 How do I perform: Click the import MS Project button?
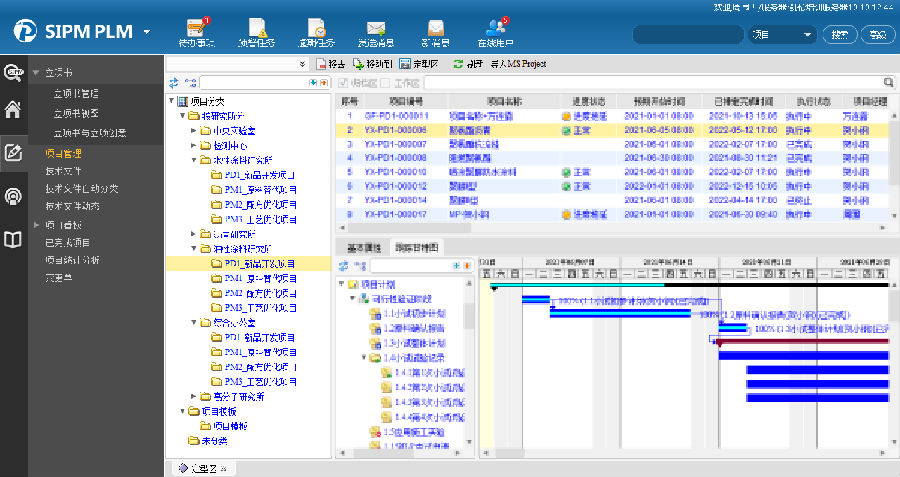pyautogui.click(x=517, y=63)
